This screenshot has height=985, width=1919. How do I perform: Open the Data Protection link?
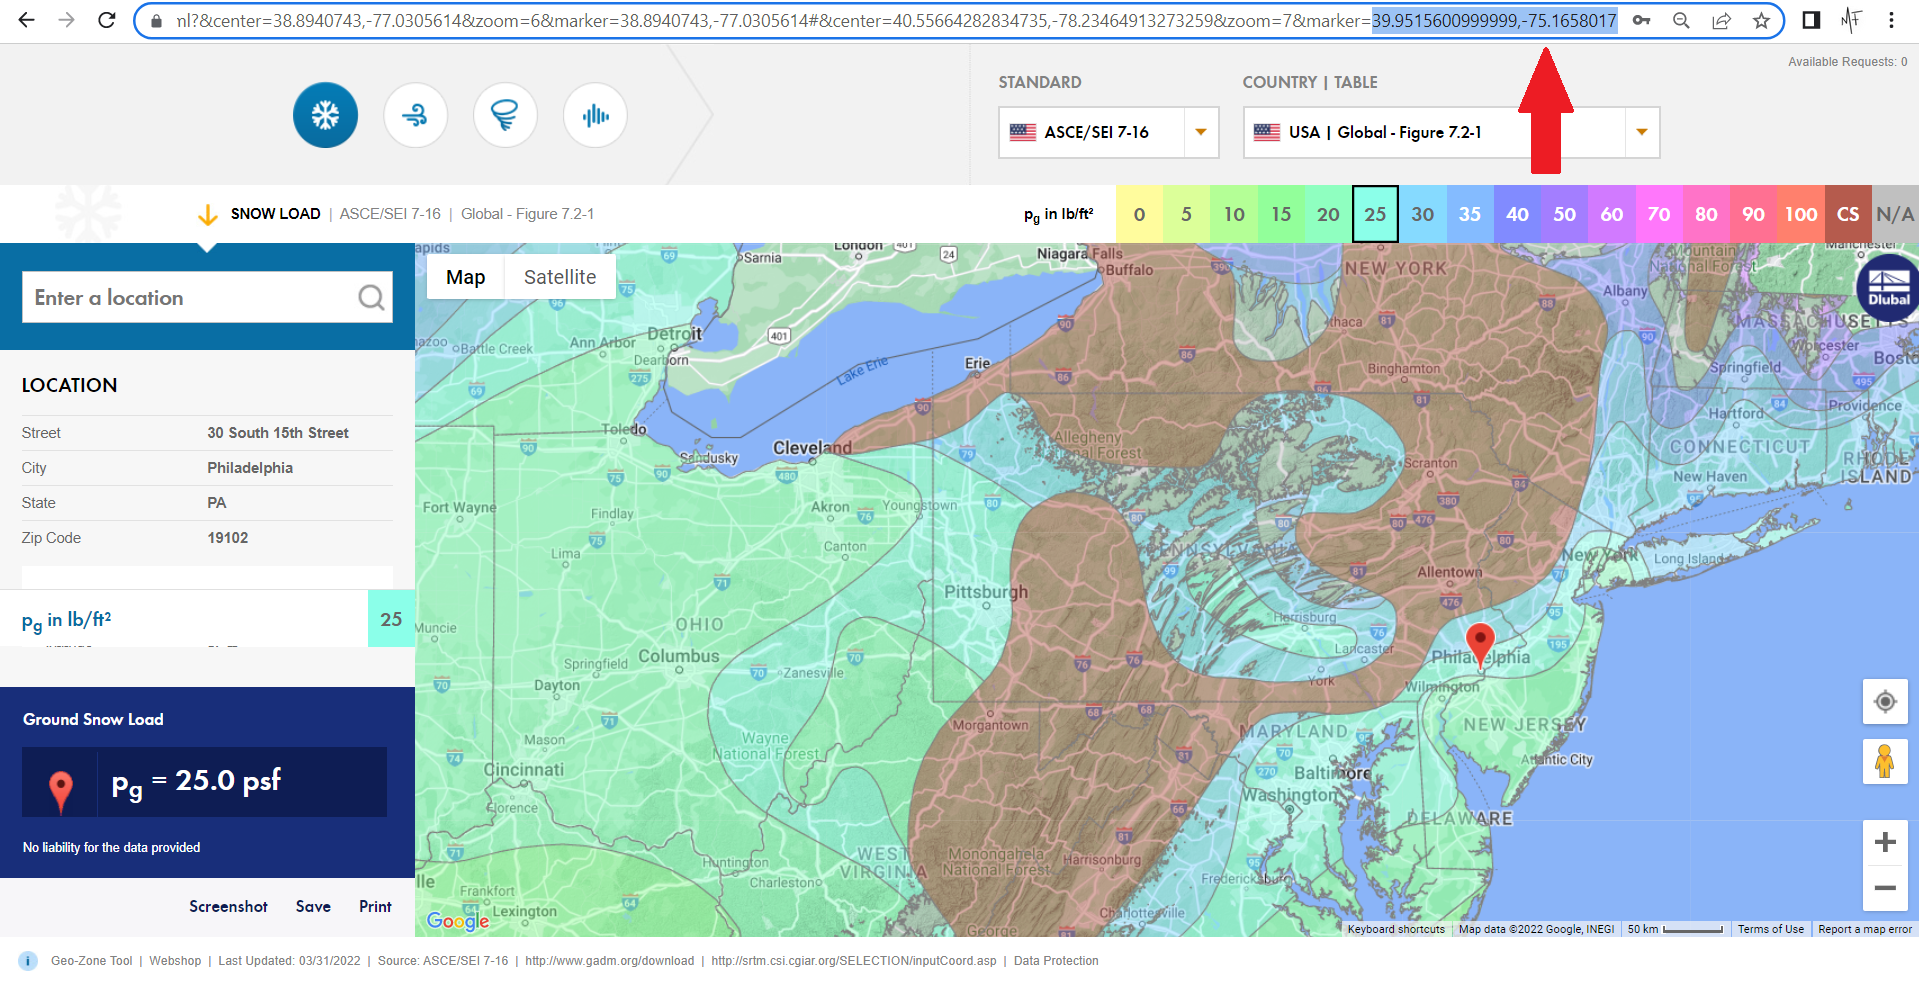(x=1056, y=961)
